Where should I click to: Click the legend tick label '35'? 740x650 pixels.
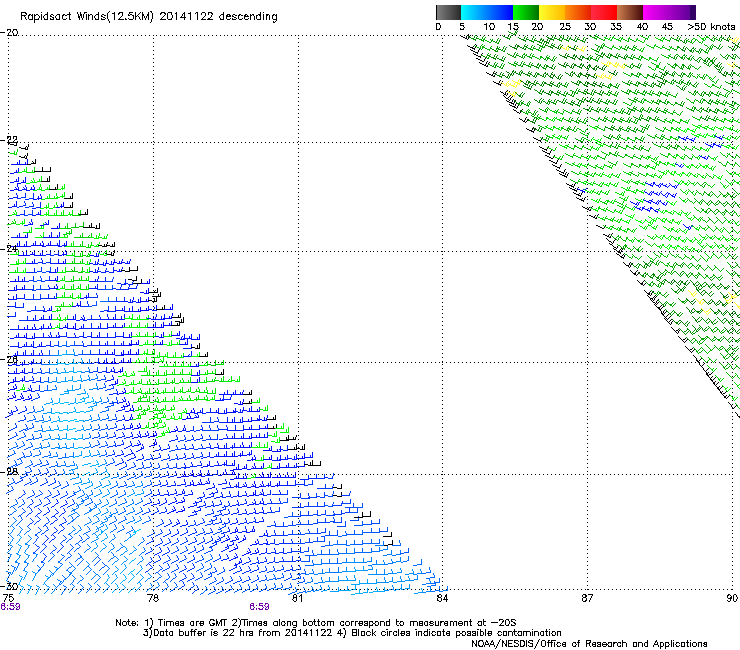click(x=616, y=26)
